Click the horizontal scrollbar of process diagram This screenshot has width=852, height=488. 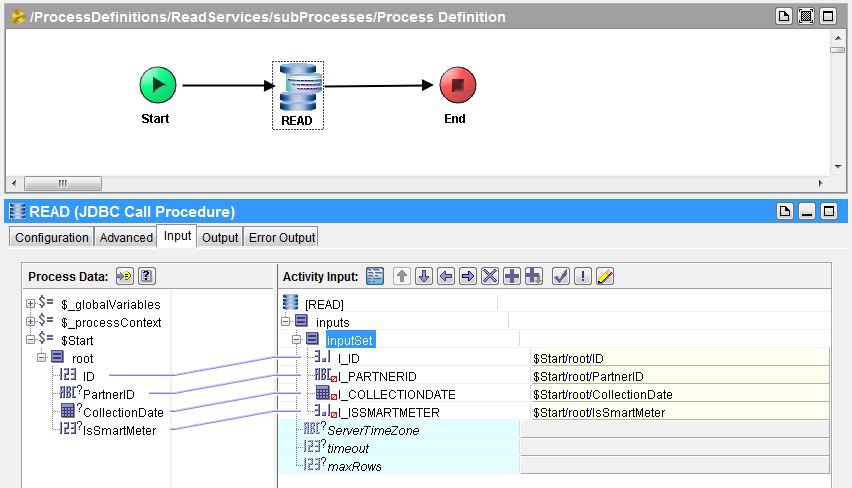pos(62,183)
